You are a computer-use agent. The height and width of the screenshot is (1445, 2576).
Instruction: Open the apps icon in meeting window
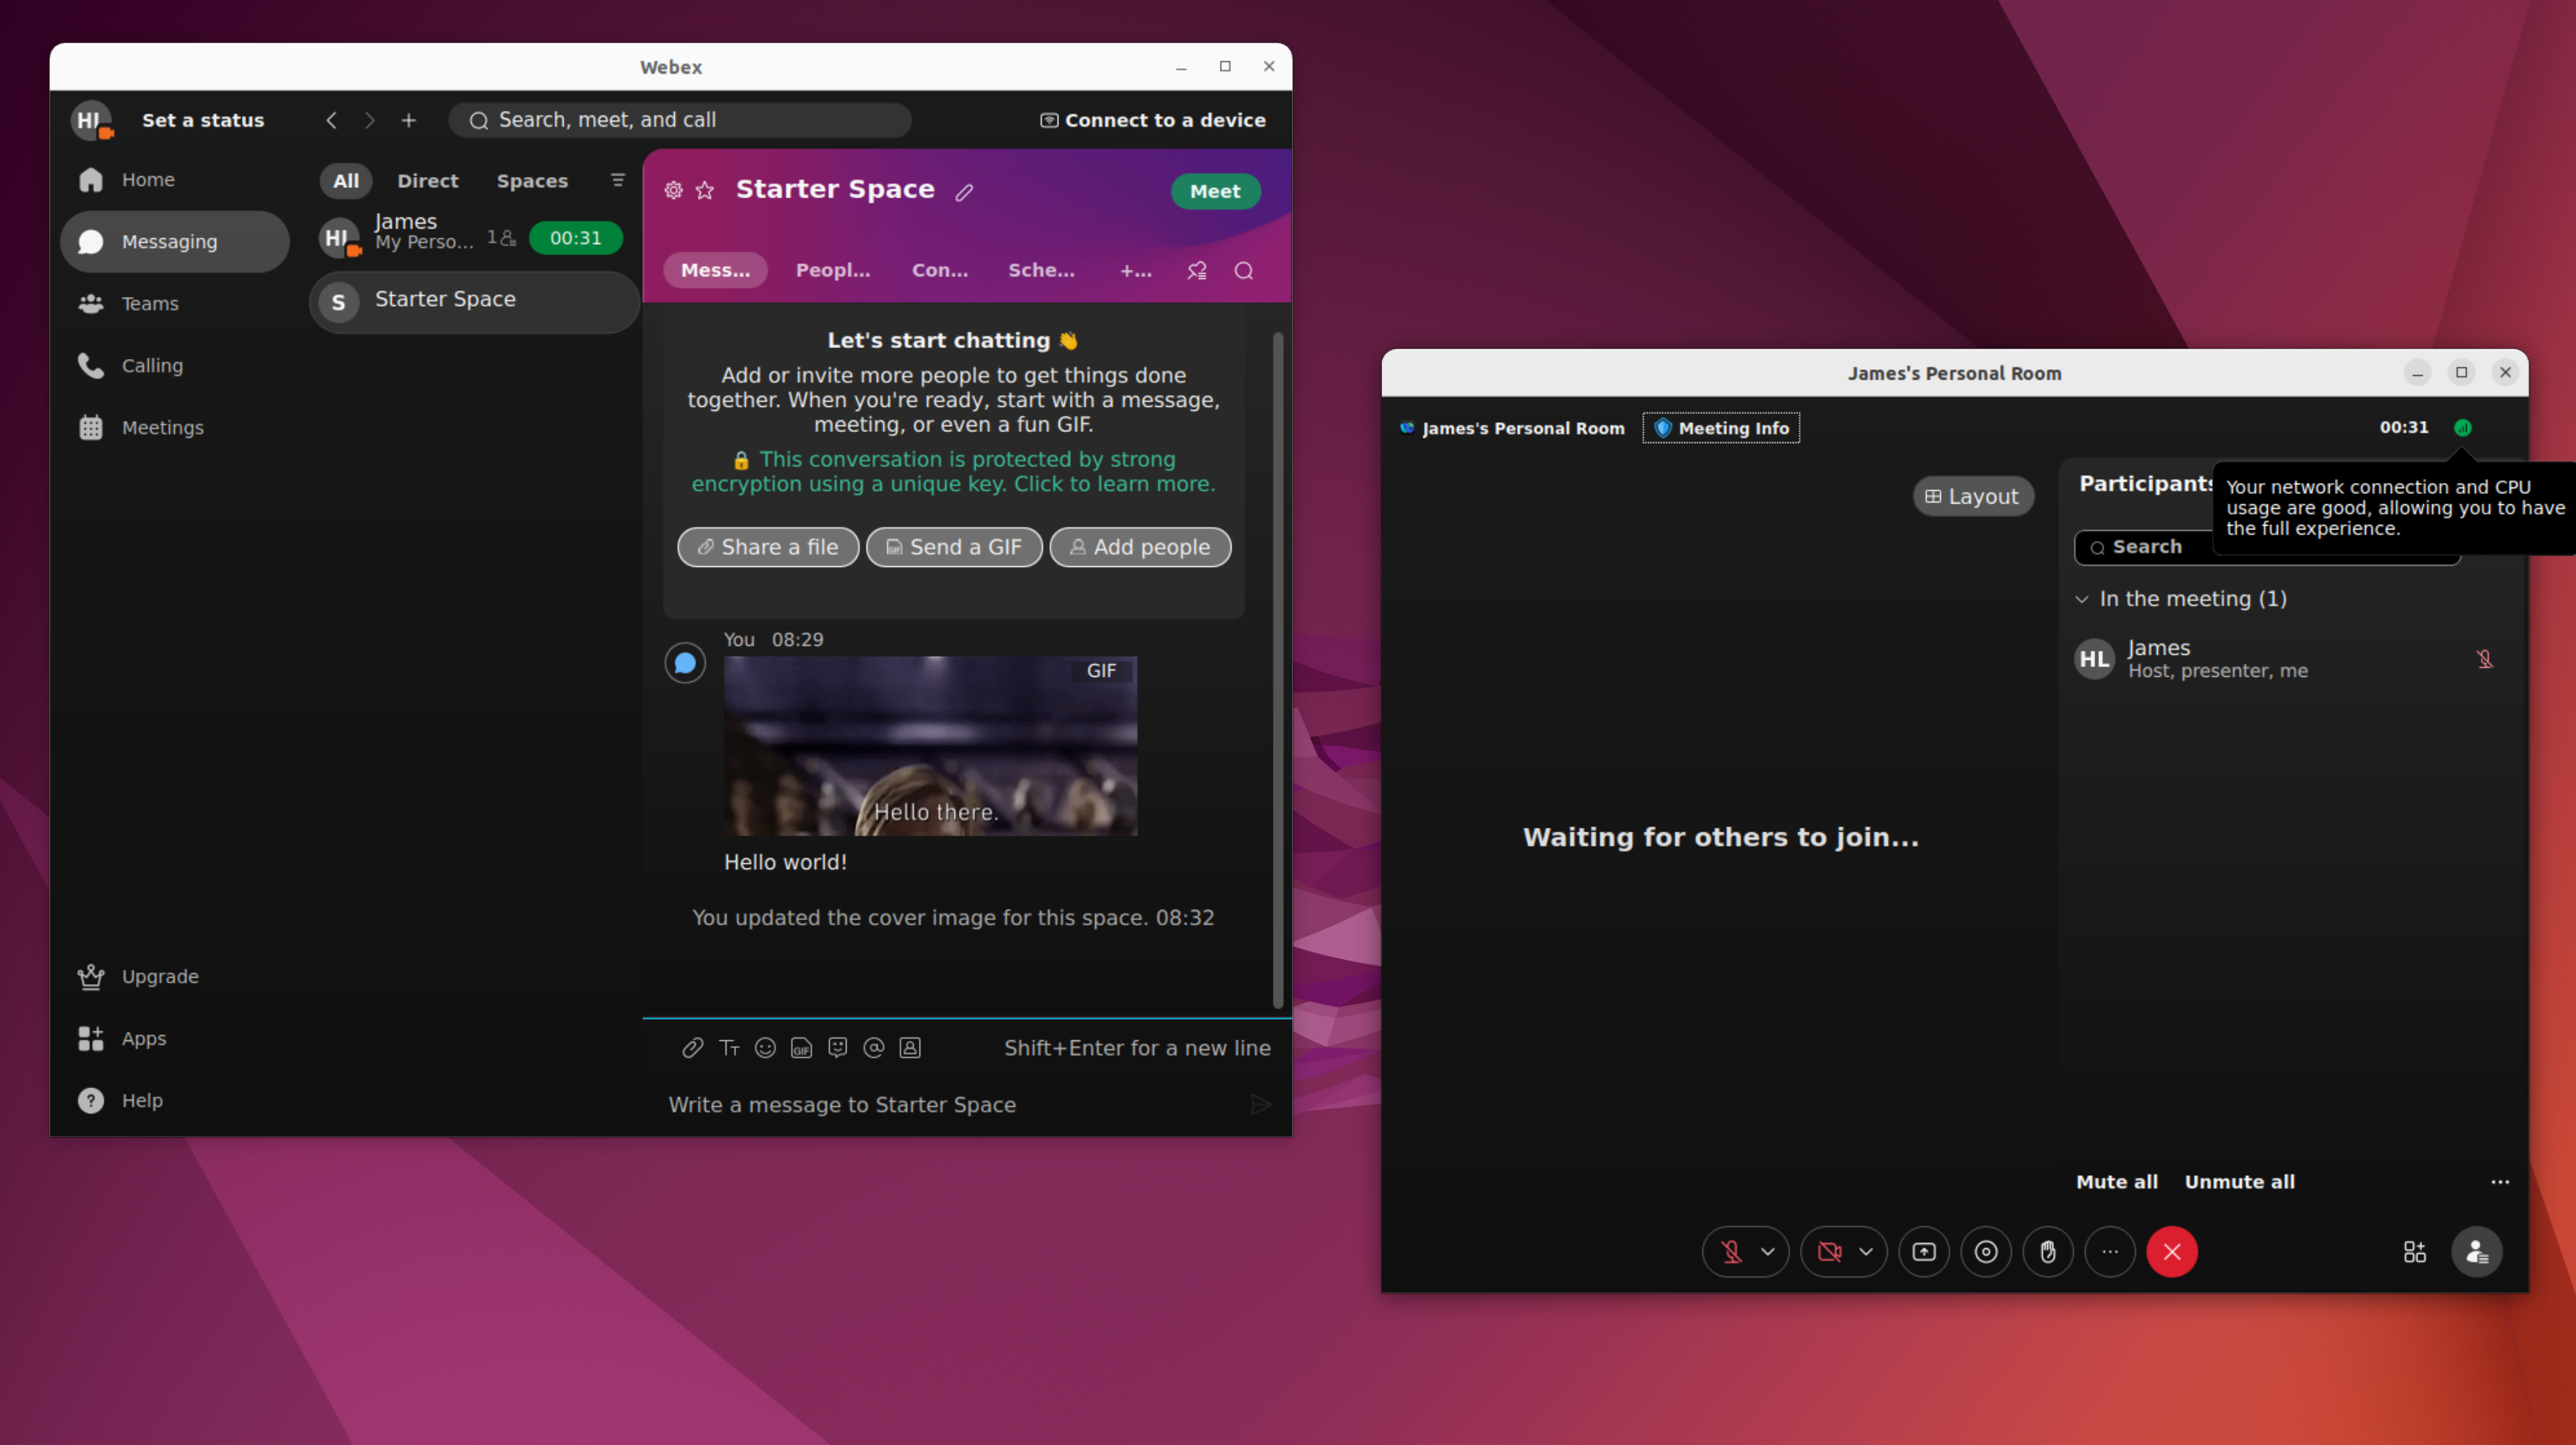(2415, 1252)
